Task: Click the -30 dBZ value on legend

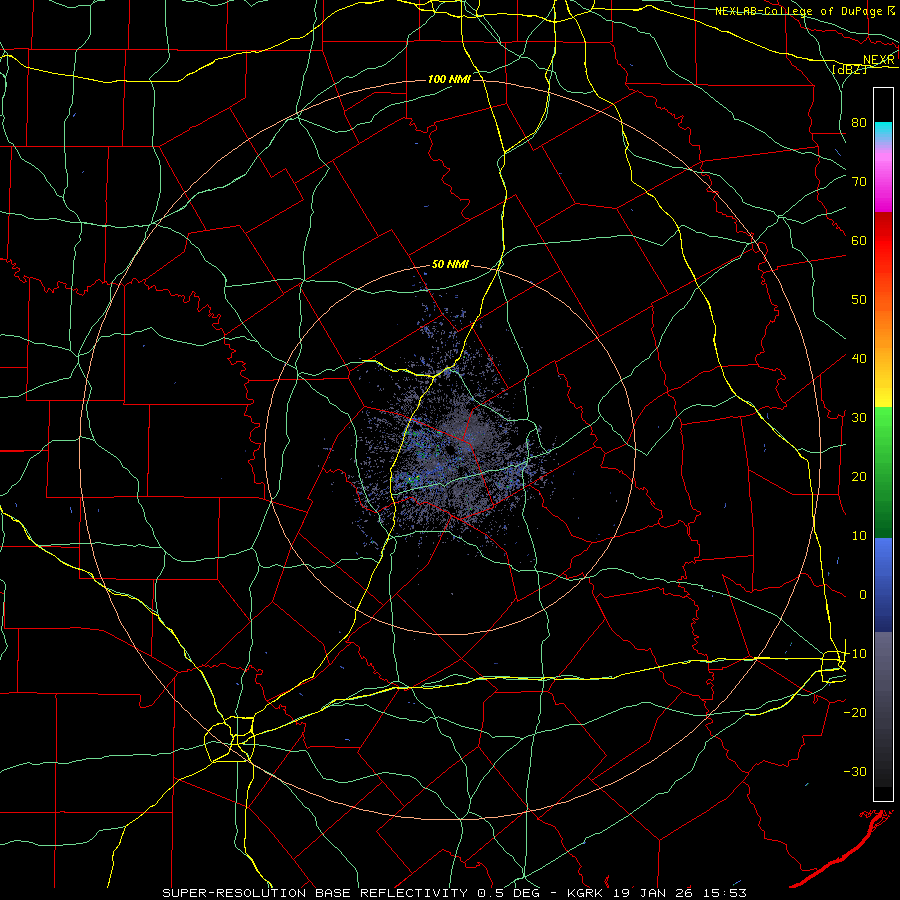Action: pos(856,771)
